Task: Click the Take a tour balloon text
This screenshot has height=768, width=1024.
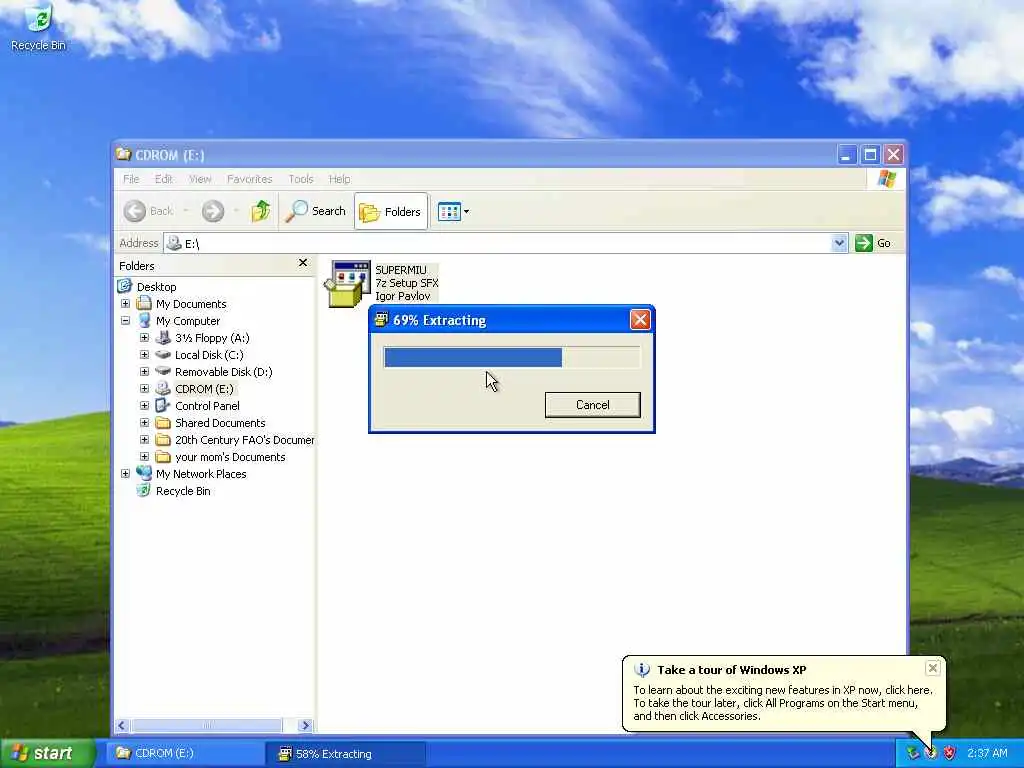Action: pyautogui.click(x=783, y=703)
